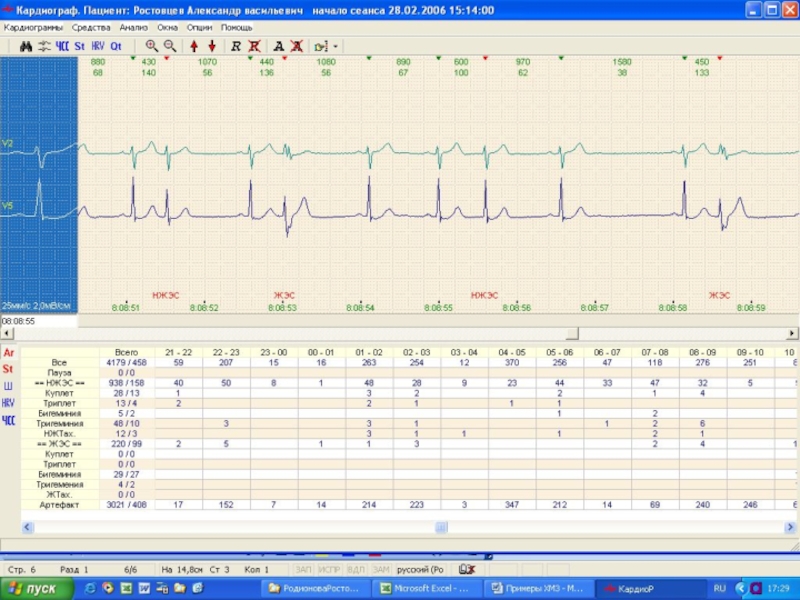Screen dimensions: 800x600
Task: Click the 3021 / 408 artifact total cell
Action: click(127, 505)
